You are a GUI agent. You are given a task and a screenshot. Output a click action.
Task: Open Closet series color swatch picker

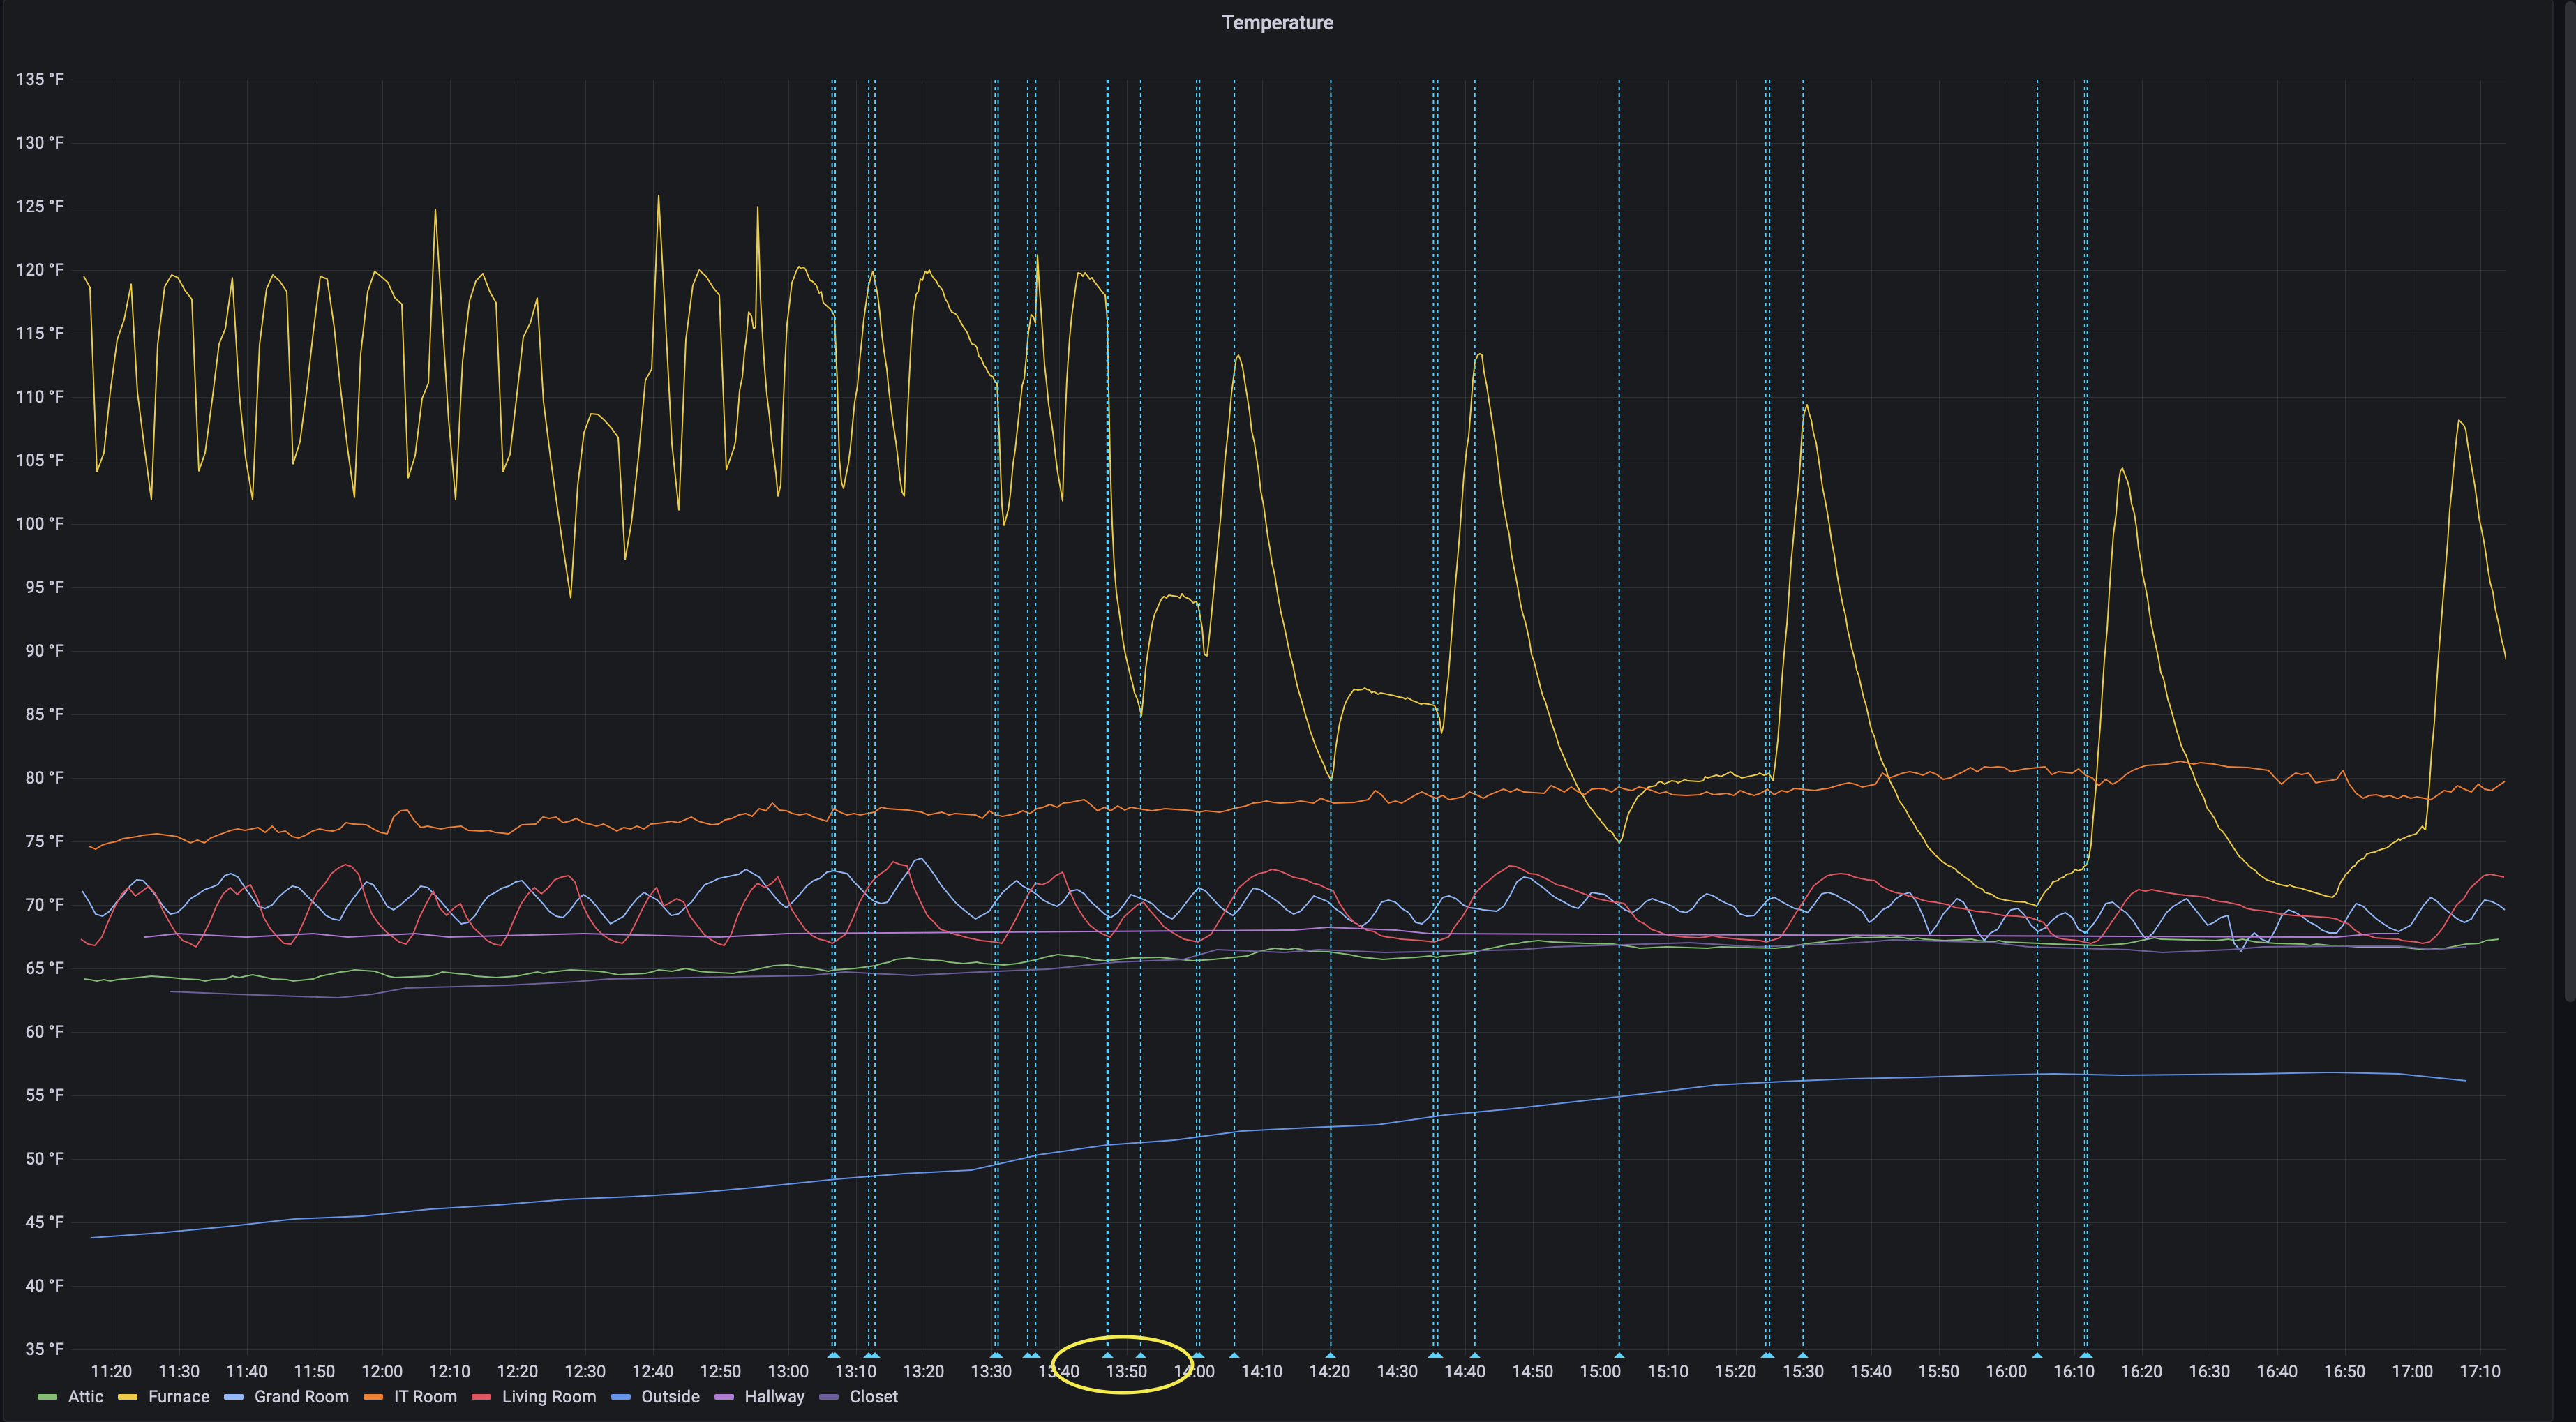pyautogui.click(x=829, y=1397)
